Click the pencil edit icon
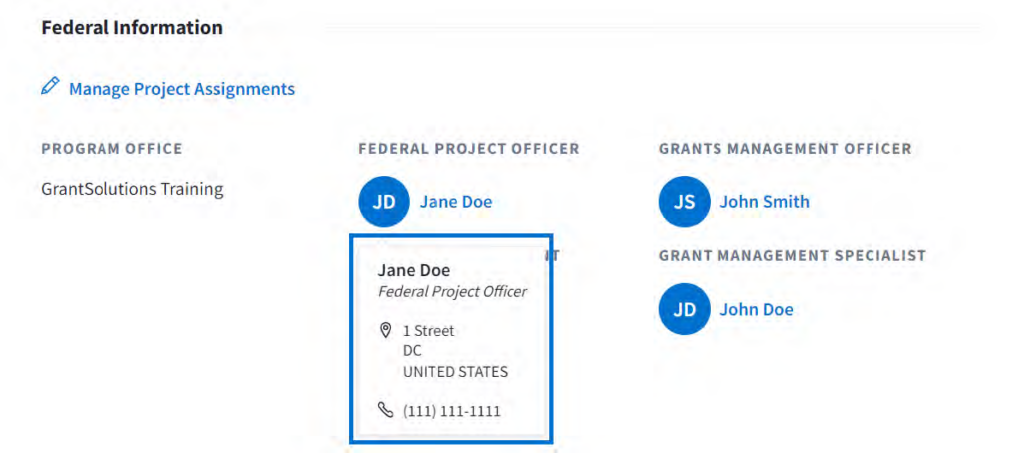The height and width of the screenshot is (453, 1024). click(49, 87)
